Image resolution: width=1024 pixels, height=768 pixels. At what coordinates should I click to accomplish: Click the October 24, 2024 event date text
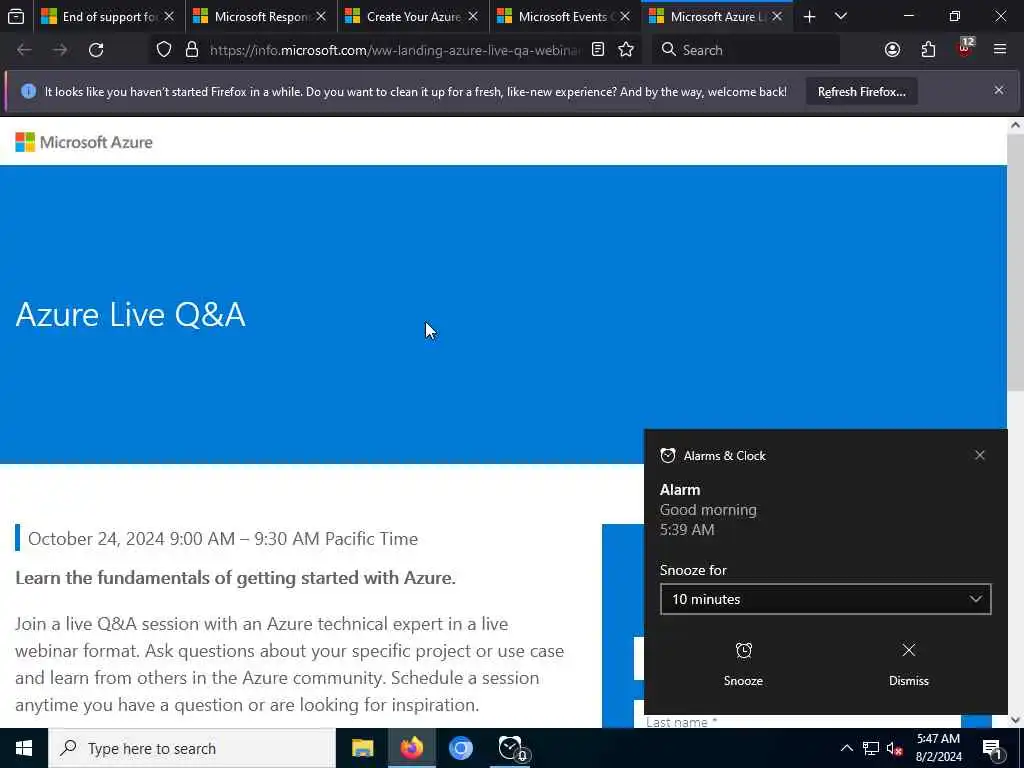(223, 539)
